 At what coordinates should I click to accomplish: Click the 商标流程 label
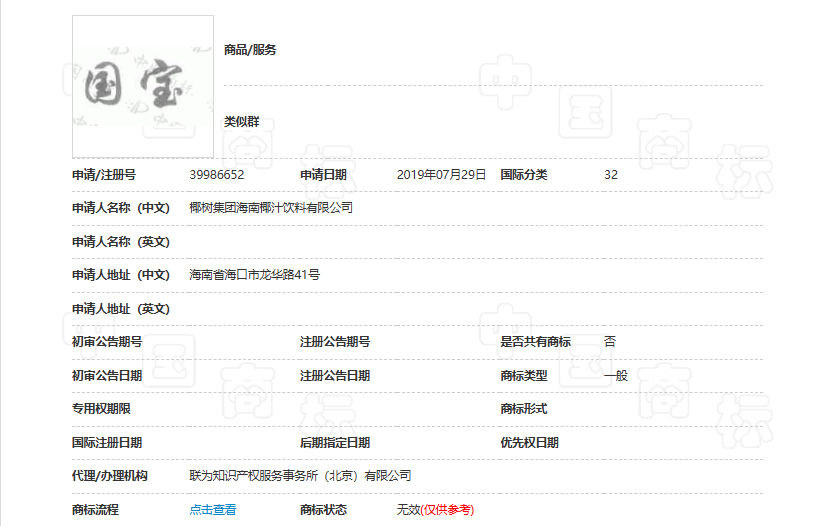(95, 509)
